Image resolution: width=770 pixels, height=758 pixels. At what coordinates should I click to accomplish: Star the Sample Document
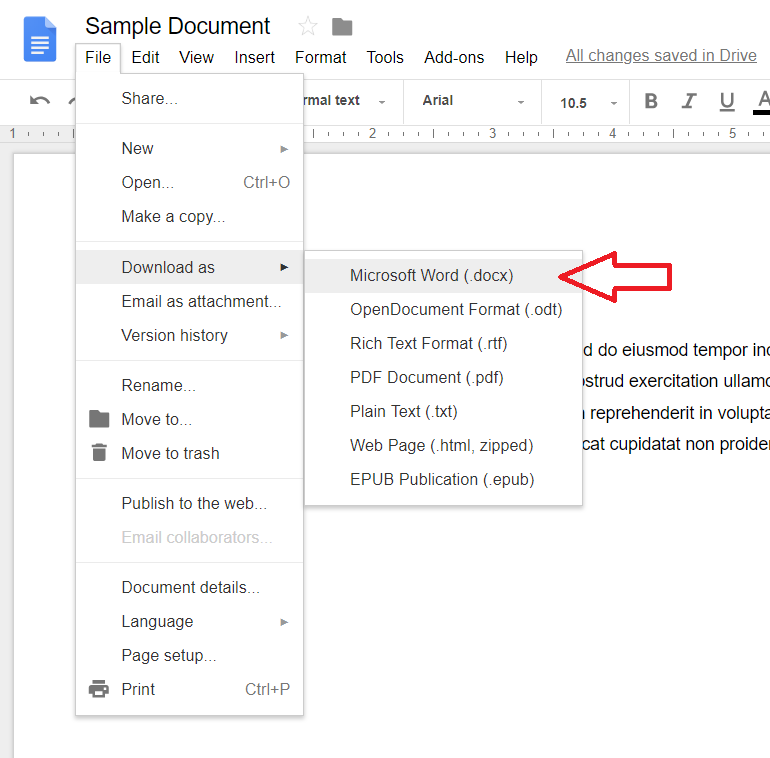click(308, 26)
